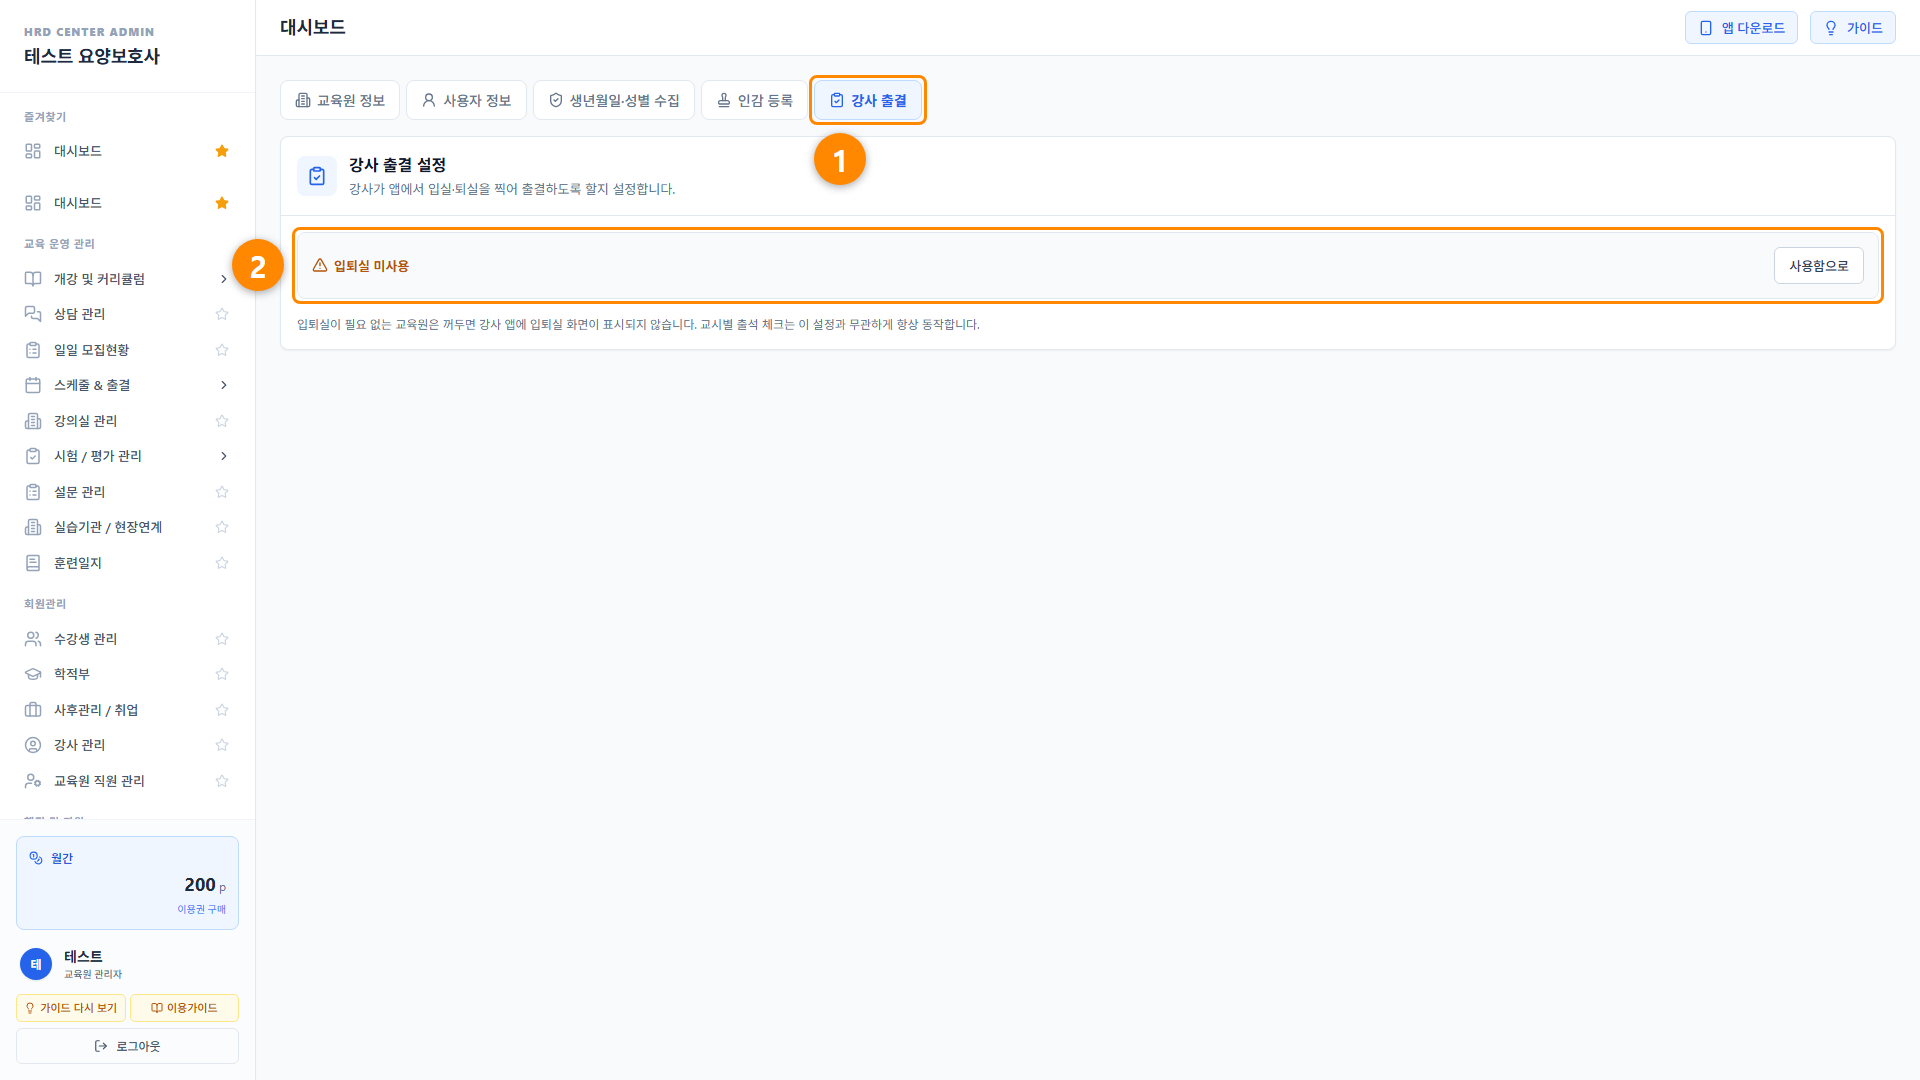
Task: Click the 테스트 user avatar circle
Action: (x=36, y=964)
